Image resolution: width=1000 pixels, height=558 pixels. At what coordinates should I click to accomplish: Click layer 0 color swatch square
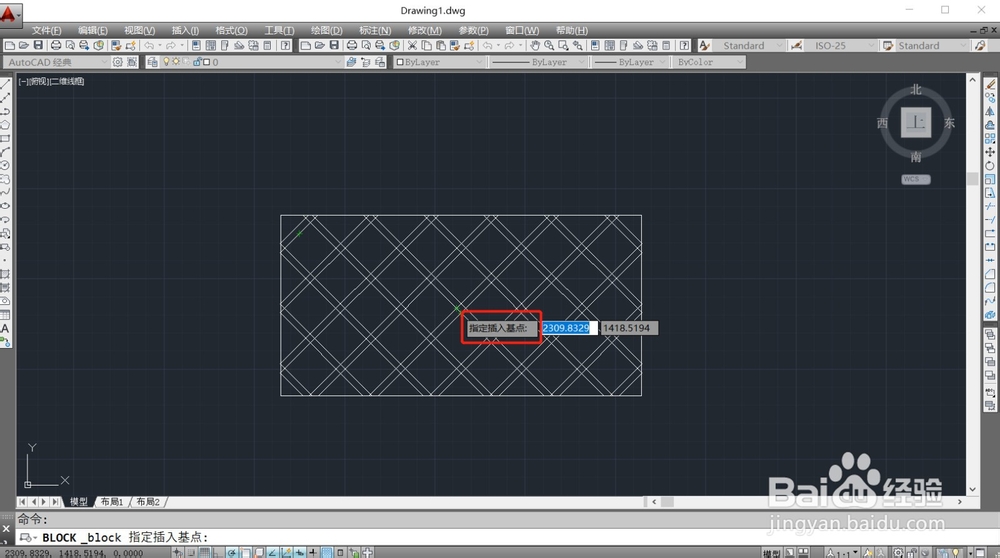click(x=207, y=62)
